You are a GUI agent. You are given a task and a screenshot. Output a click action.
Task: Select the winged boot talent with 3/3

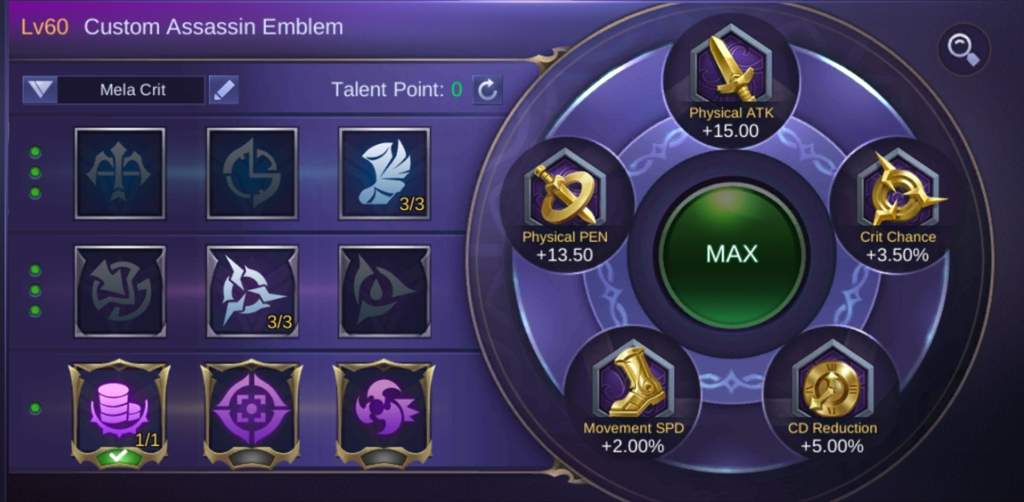coord(384,173)
